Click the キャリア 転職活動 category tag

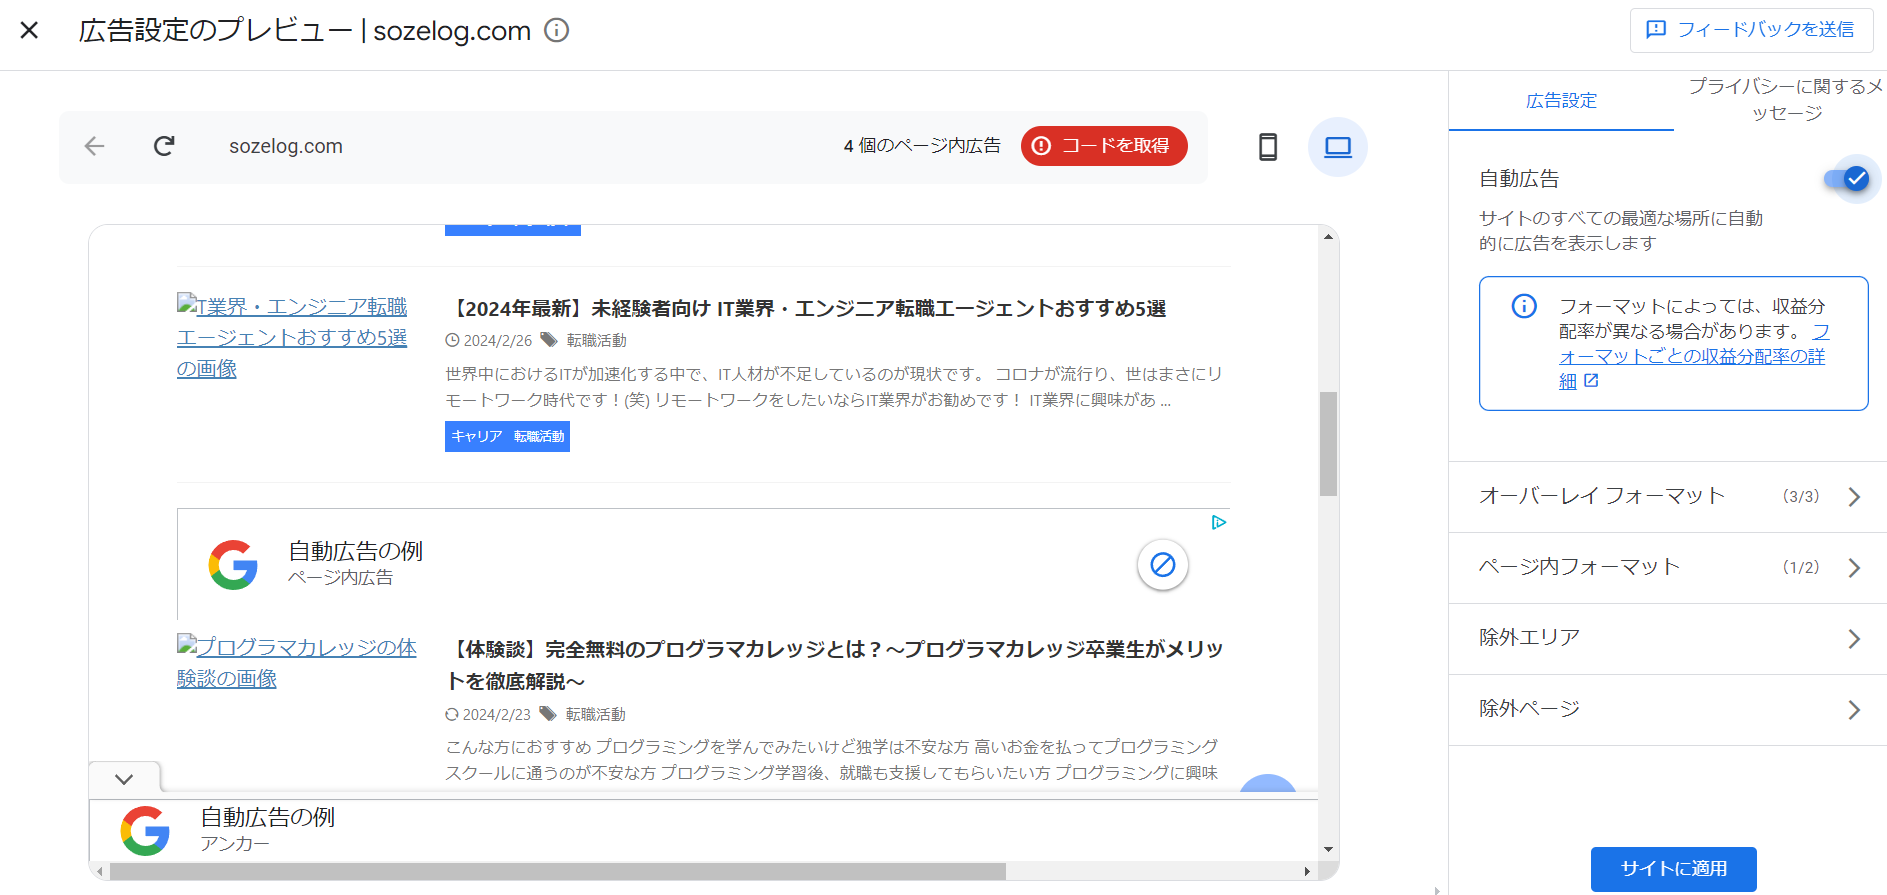point(507,436)
